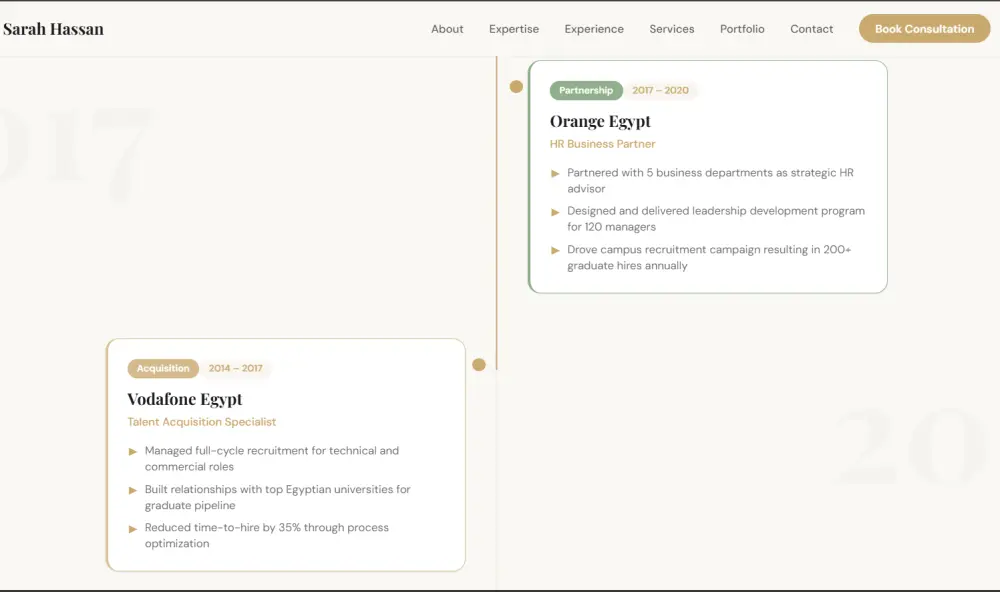Click arrow bullet for leadership development program
This screenshot has height=592, width=1000.
pyautogui.click(x=555, y=212)
